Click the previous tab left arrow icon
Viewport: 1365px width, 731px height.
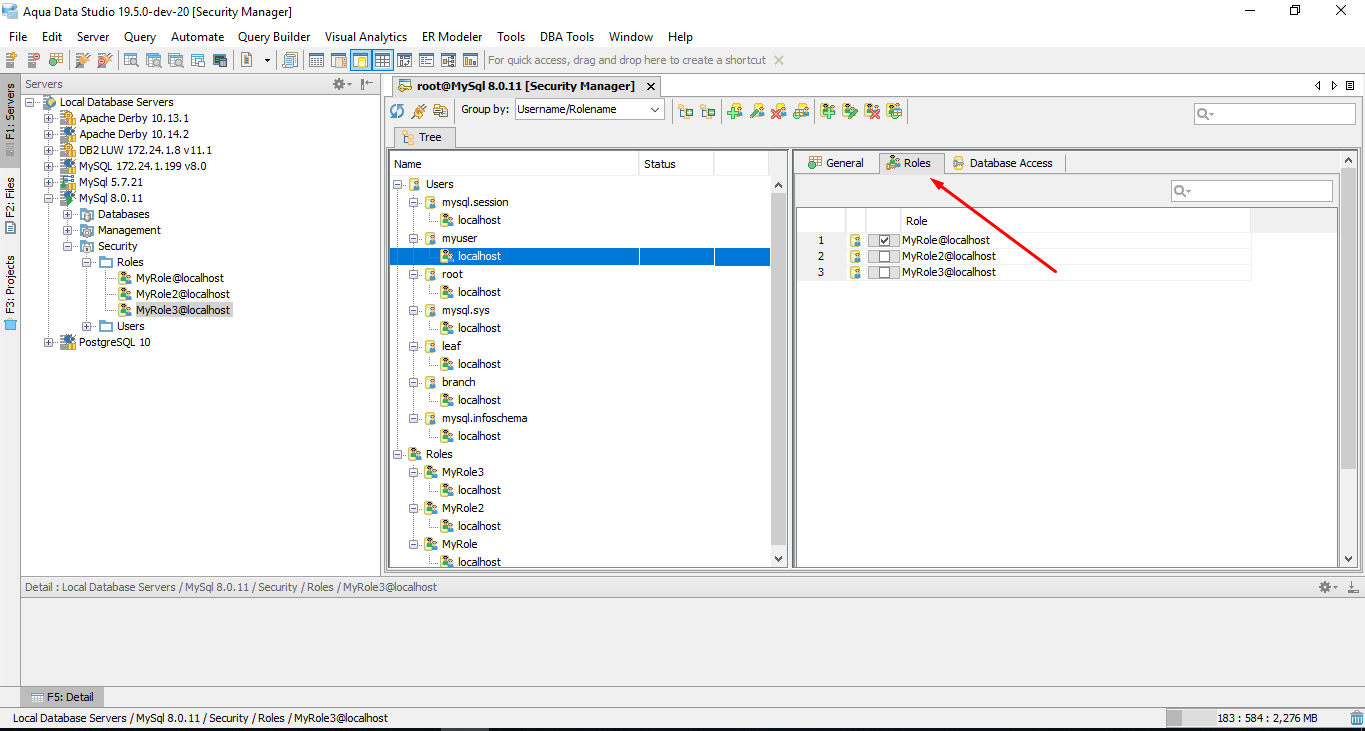point(1318,86)
